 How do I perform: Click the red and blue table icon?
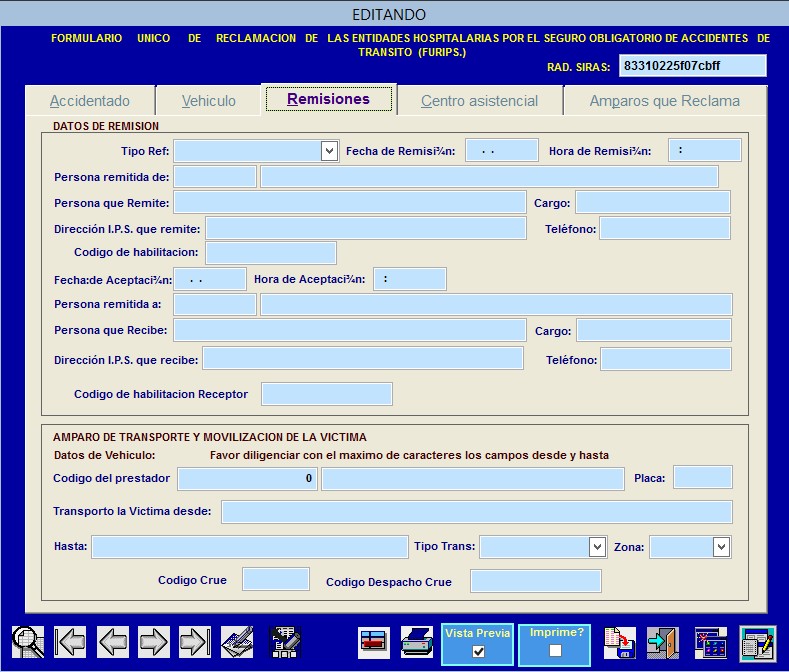[x=373, y=643]
